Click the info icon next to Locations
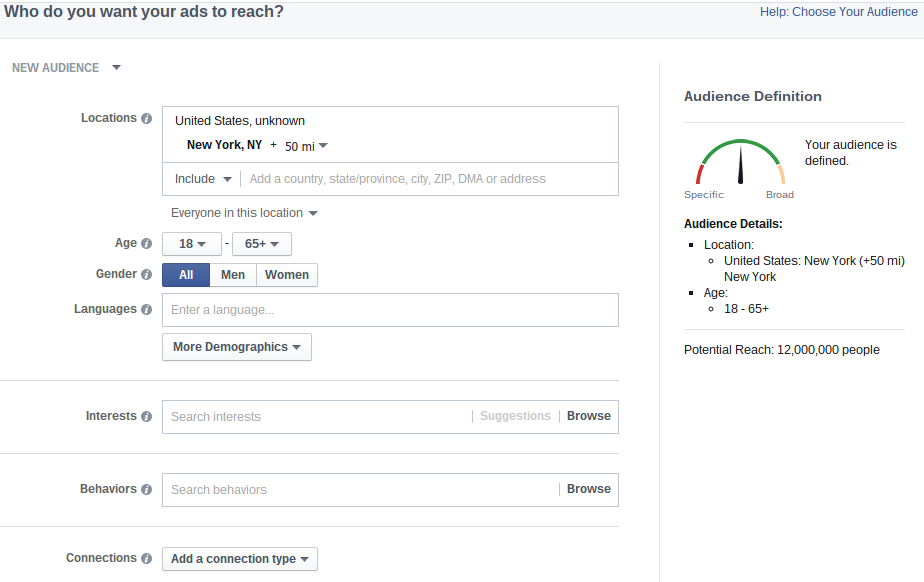 pos(147,118)
